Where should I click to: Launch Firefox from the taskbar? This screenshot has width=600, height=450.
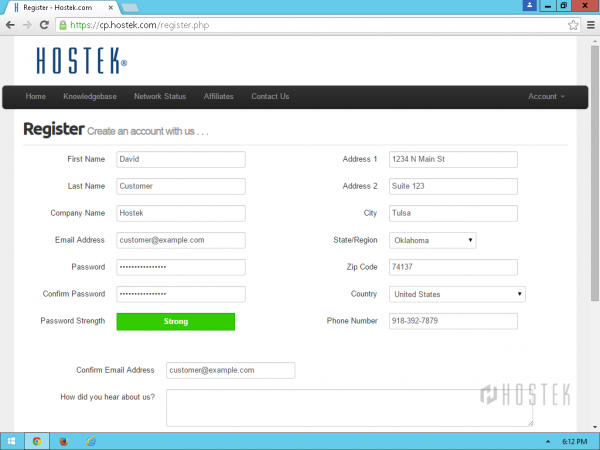(63, 441)
